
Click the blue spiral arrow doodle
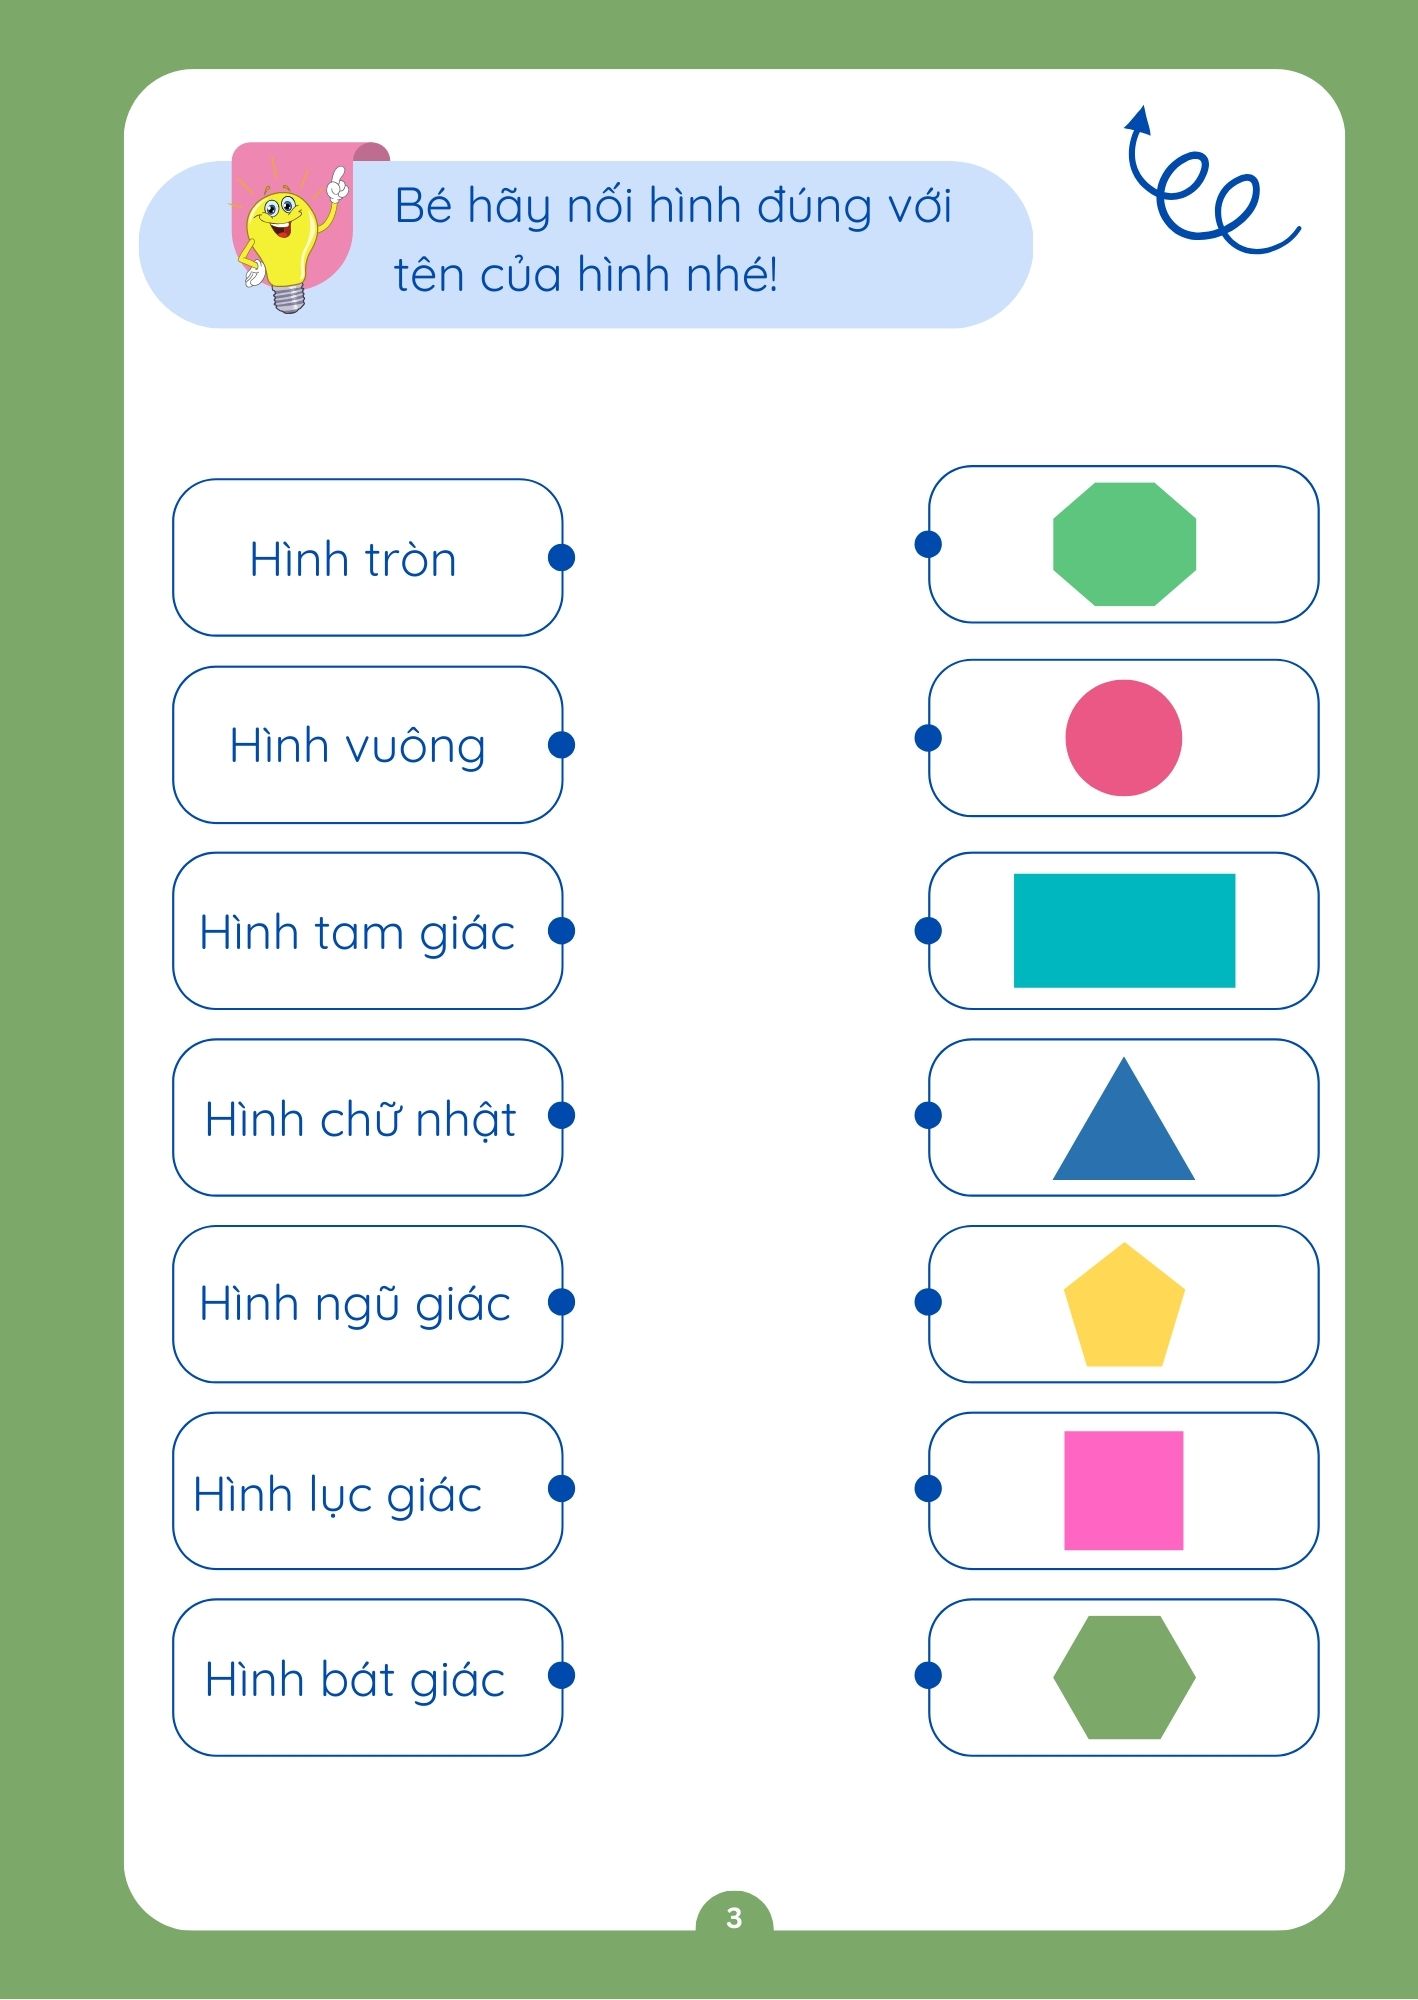click(x=1207, y=185)
